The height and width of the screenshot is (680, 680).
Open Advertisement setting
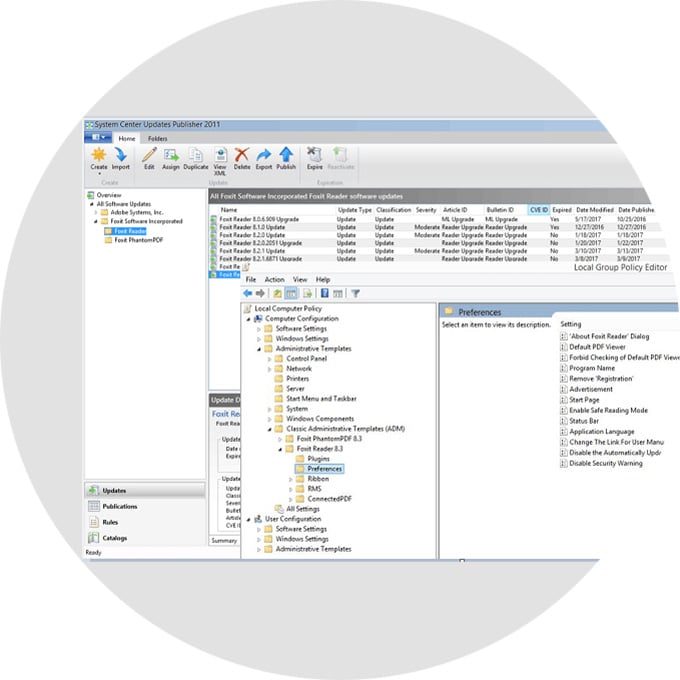(591, 389)
